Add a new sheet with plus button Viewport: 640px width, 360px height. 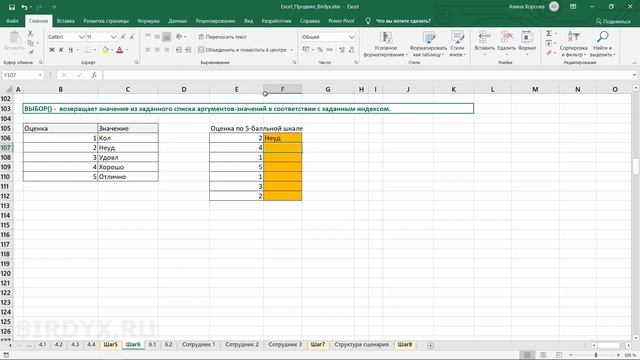(430, 345)
